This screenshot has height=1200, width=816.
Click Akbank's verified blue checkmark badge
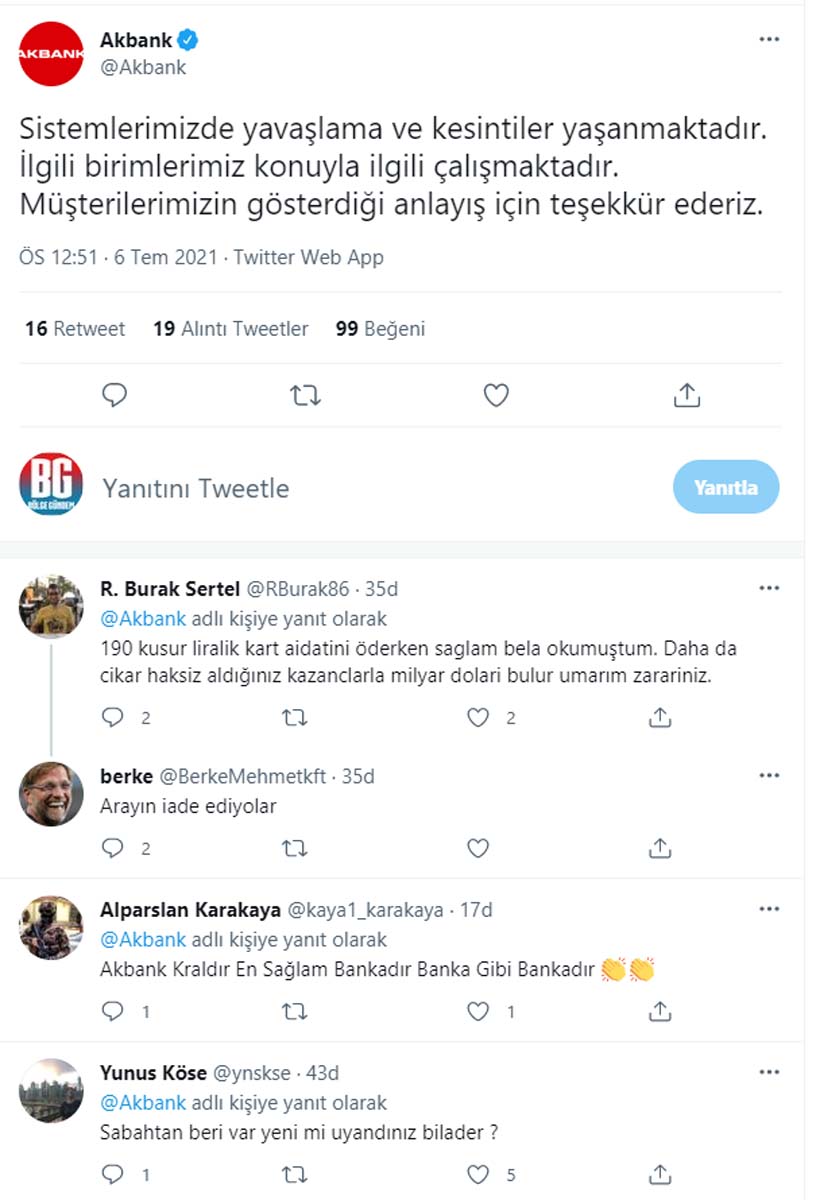tap(185, 40)
